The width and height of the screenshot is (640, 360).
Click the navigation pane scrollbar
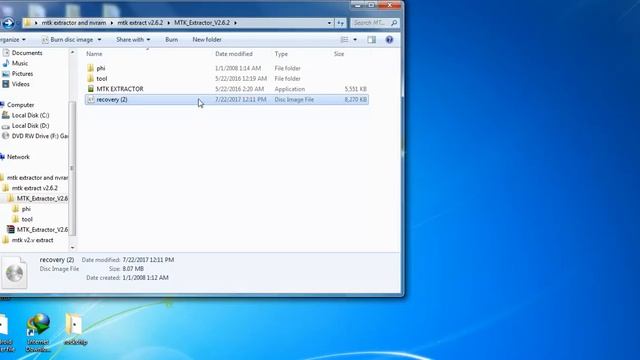(x=72, y=167)
